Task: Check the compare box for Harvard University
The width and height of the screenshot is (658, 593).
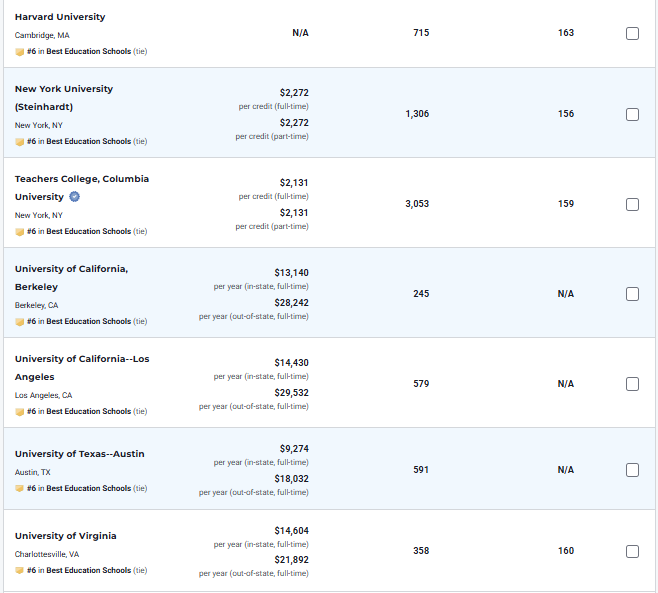Action: tap(632, 33)
